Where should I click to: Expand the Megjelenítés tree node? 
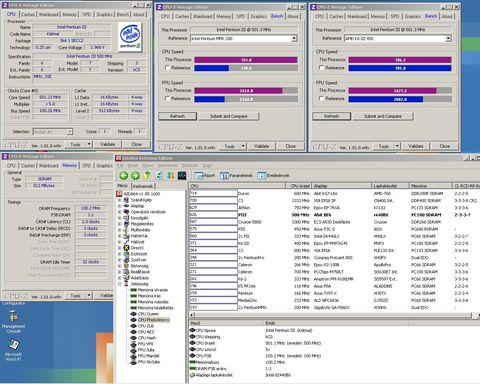pos(119,224)
